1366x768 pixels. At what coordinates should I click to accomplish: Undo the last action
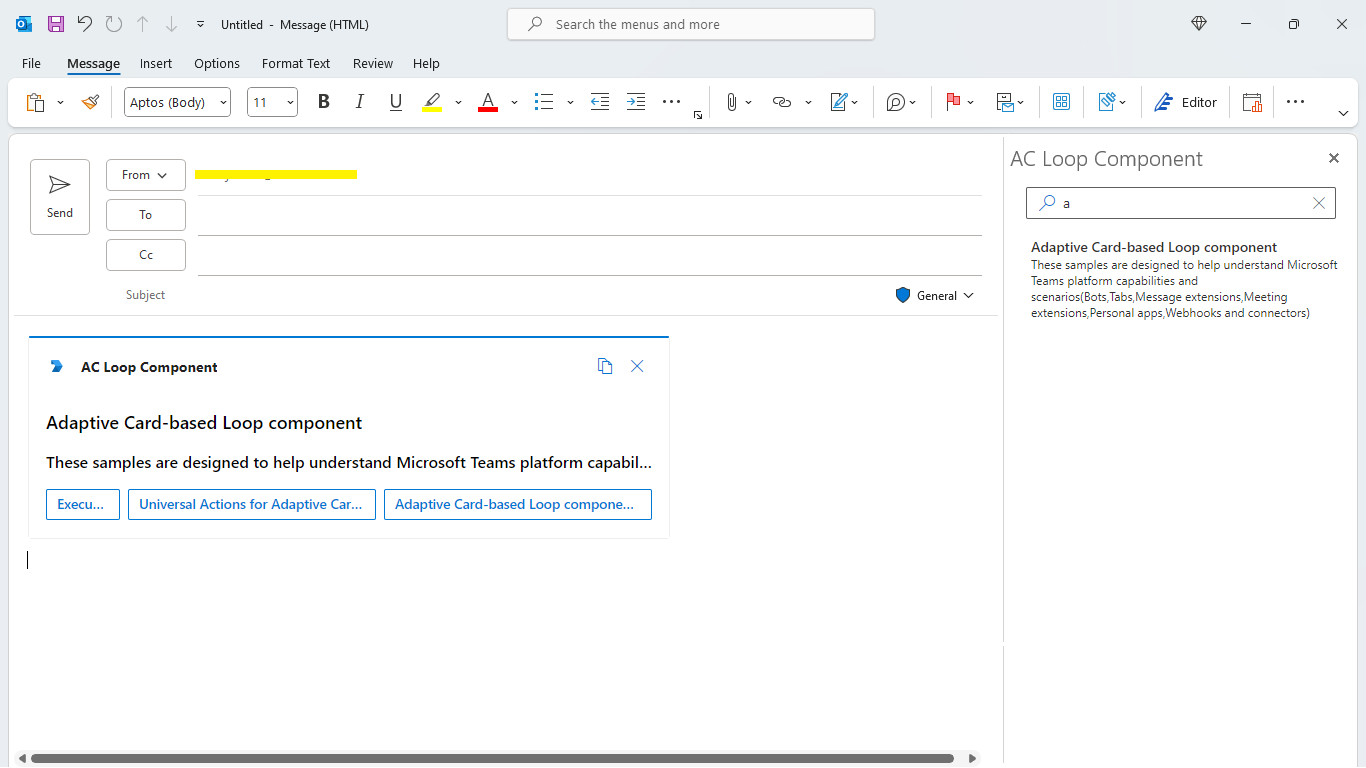click(x=85, y=24)
